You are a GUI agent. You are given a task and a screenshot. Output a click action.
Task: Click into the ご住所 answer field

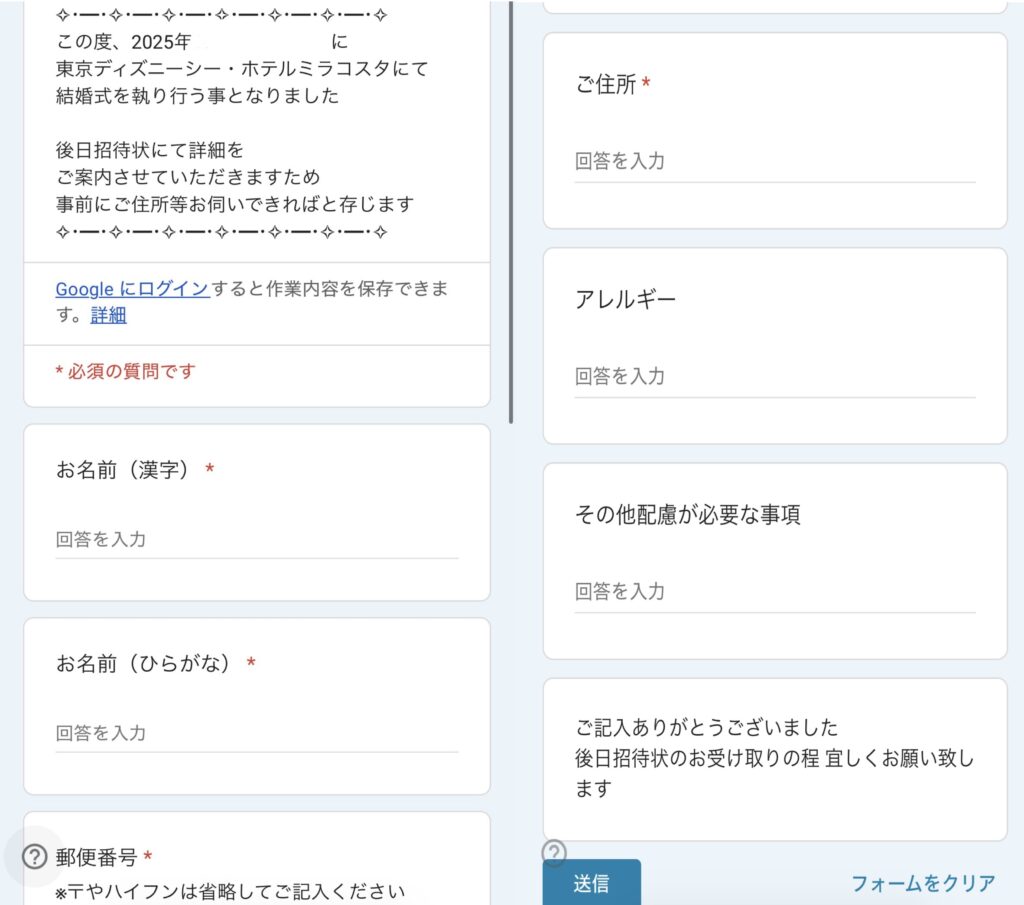[774, 162]
